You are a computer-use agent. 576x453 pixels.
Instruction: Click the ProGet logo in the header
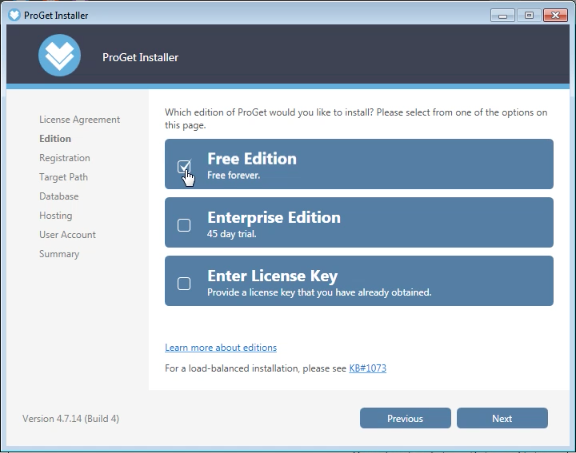pos(60,55)
